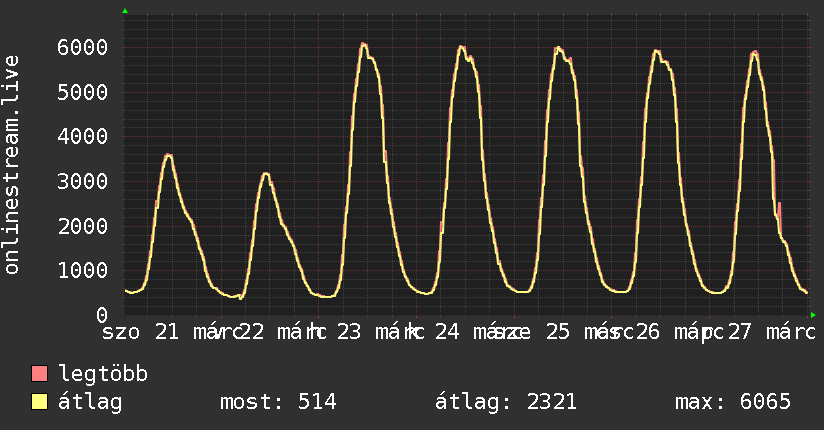Click the onlinestream.live vertical axis title
The width and height of the screenshot is (824, 430).
(x=11, y=165)
